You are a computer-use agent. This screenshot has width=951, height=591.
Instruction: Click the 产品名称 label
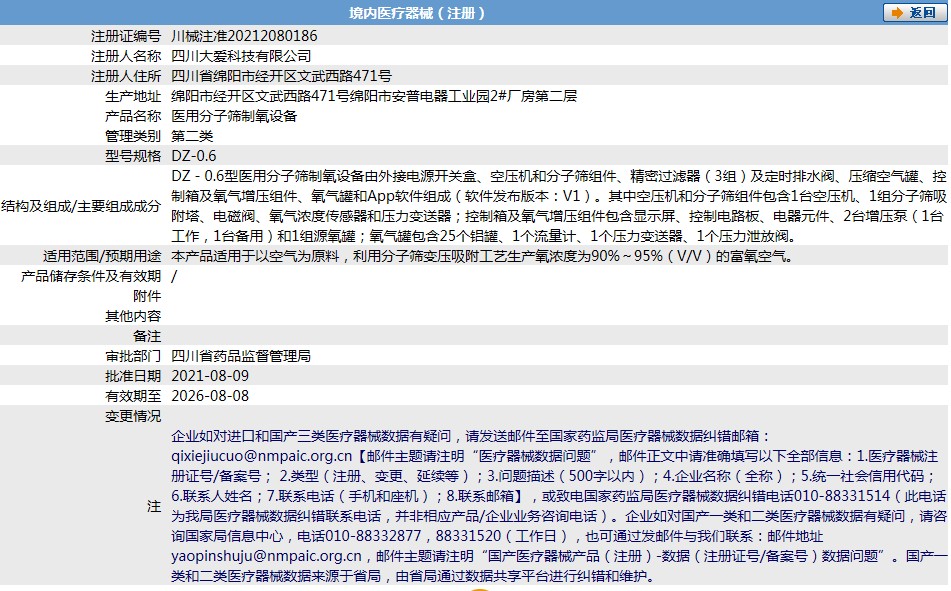(x=133, y=116)
